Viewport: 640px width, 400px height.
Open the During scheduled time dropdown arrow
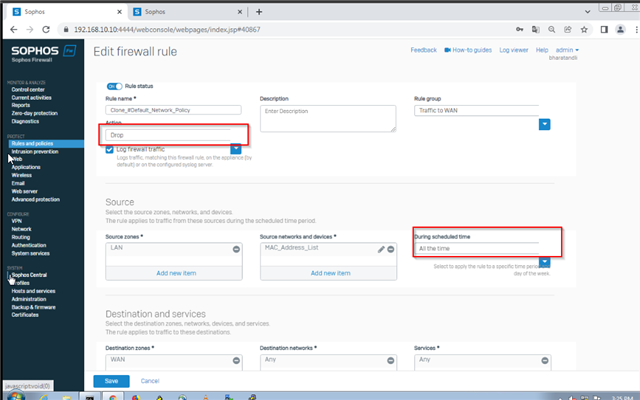click(x=544, y=262)
